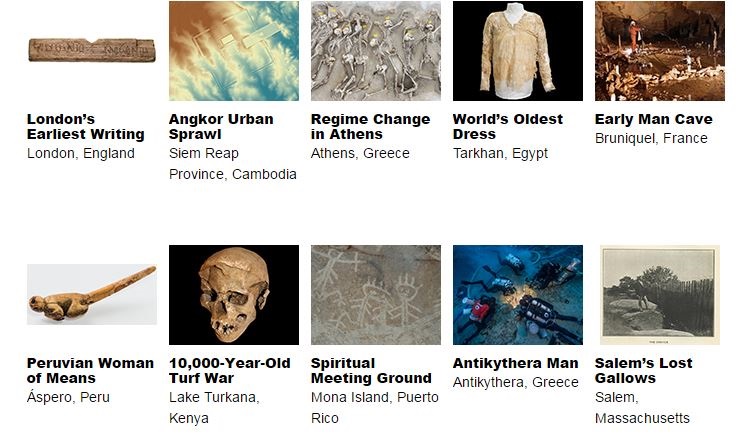This screenshot has width=743, height=435.
Task: Click the Angkor Urban Sprawl lidar map thumbnail
Action: (234, 51)
